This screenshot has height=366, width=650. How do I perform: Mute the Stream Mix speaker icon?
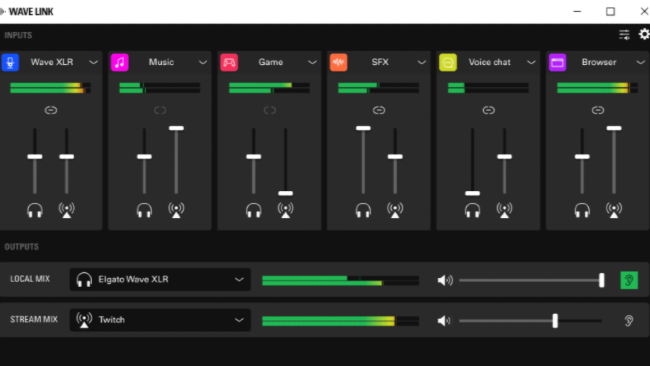[x=444, y=320]
